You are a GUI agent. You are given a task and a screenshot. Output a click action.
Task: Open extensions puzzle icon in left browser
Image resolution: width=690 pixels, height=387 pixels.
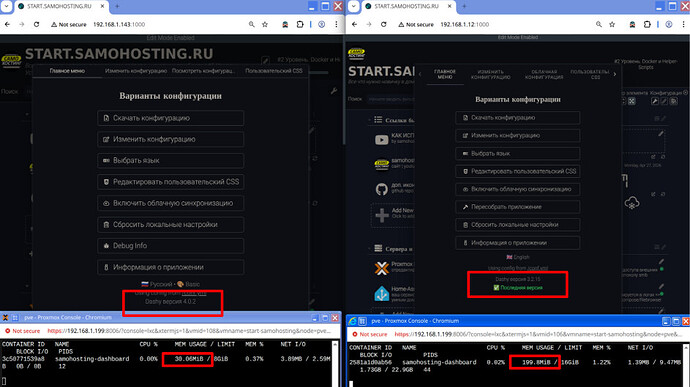point(300,25)
